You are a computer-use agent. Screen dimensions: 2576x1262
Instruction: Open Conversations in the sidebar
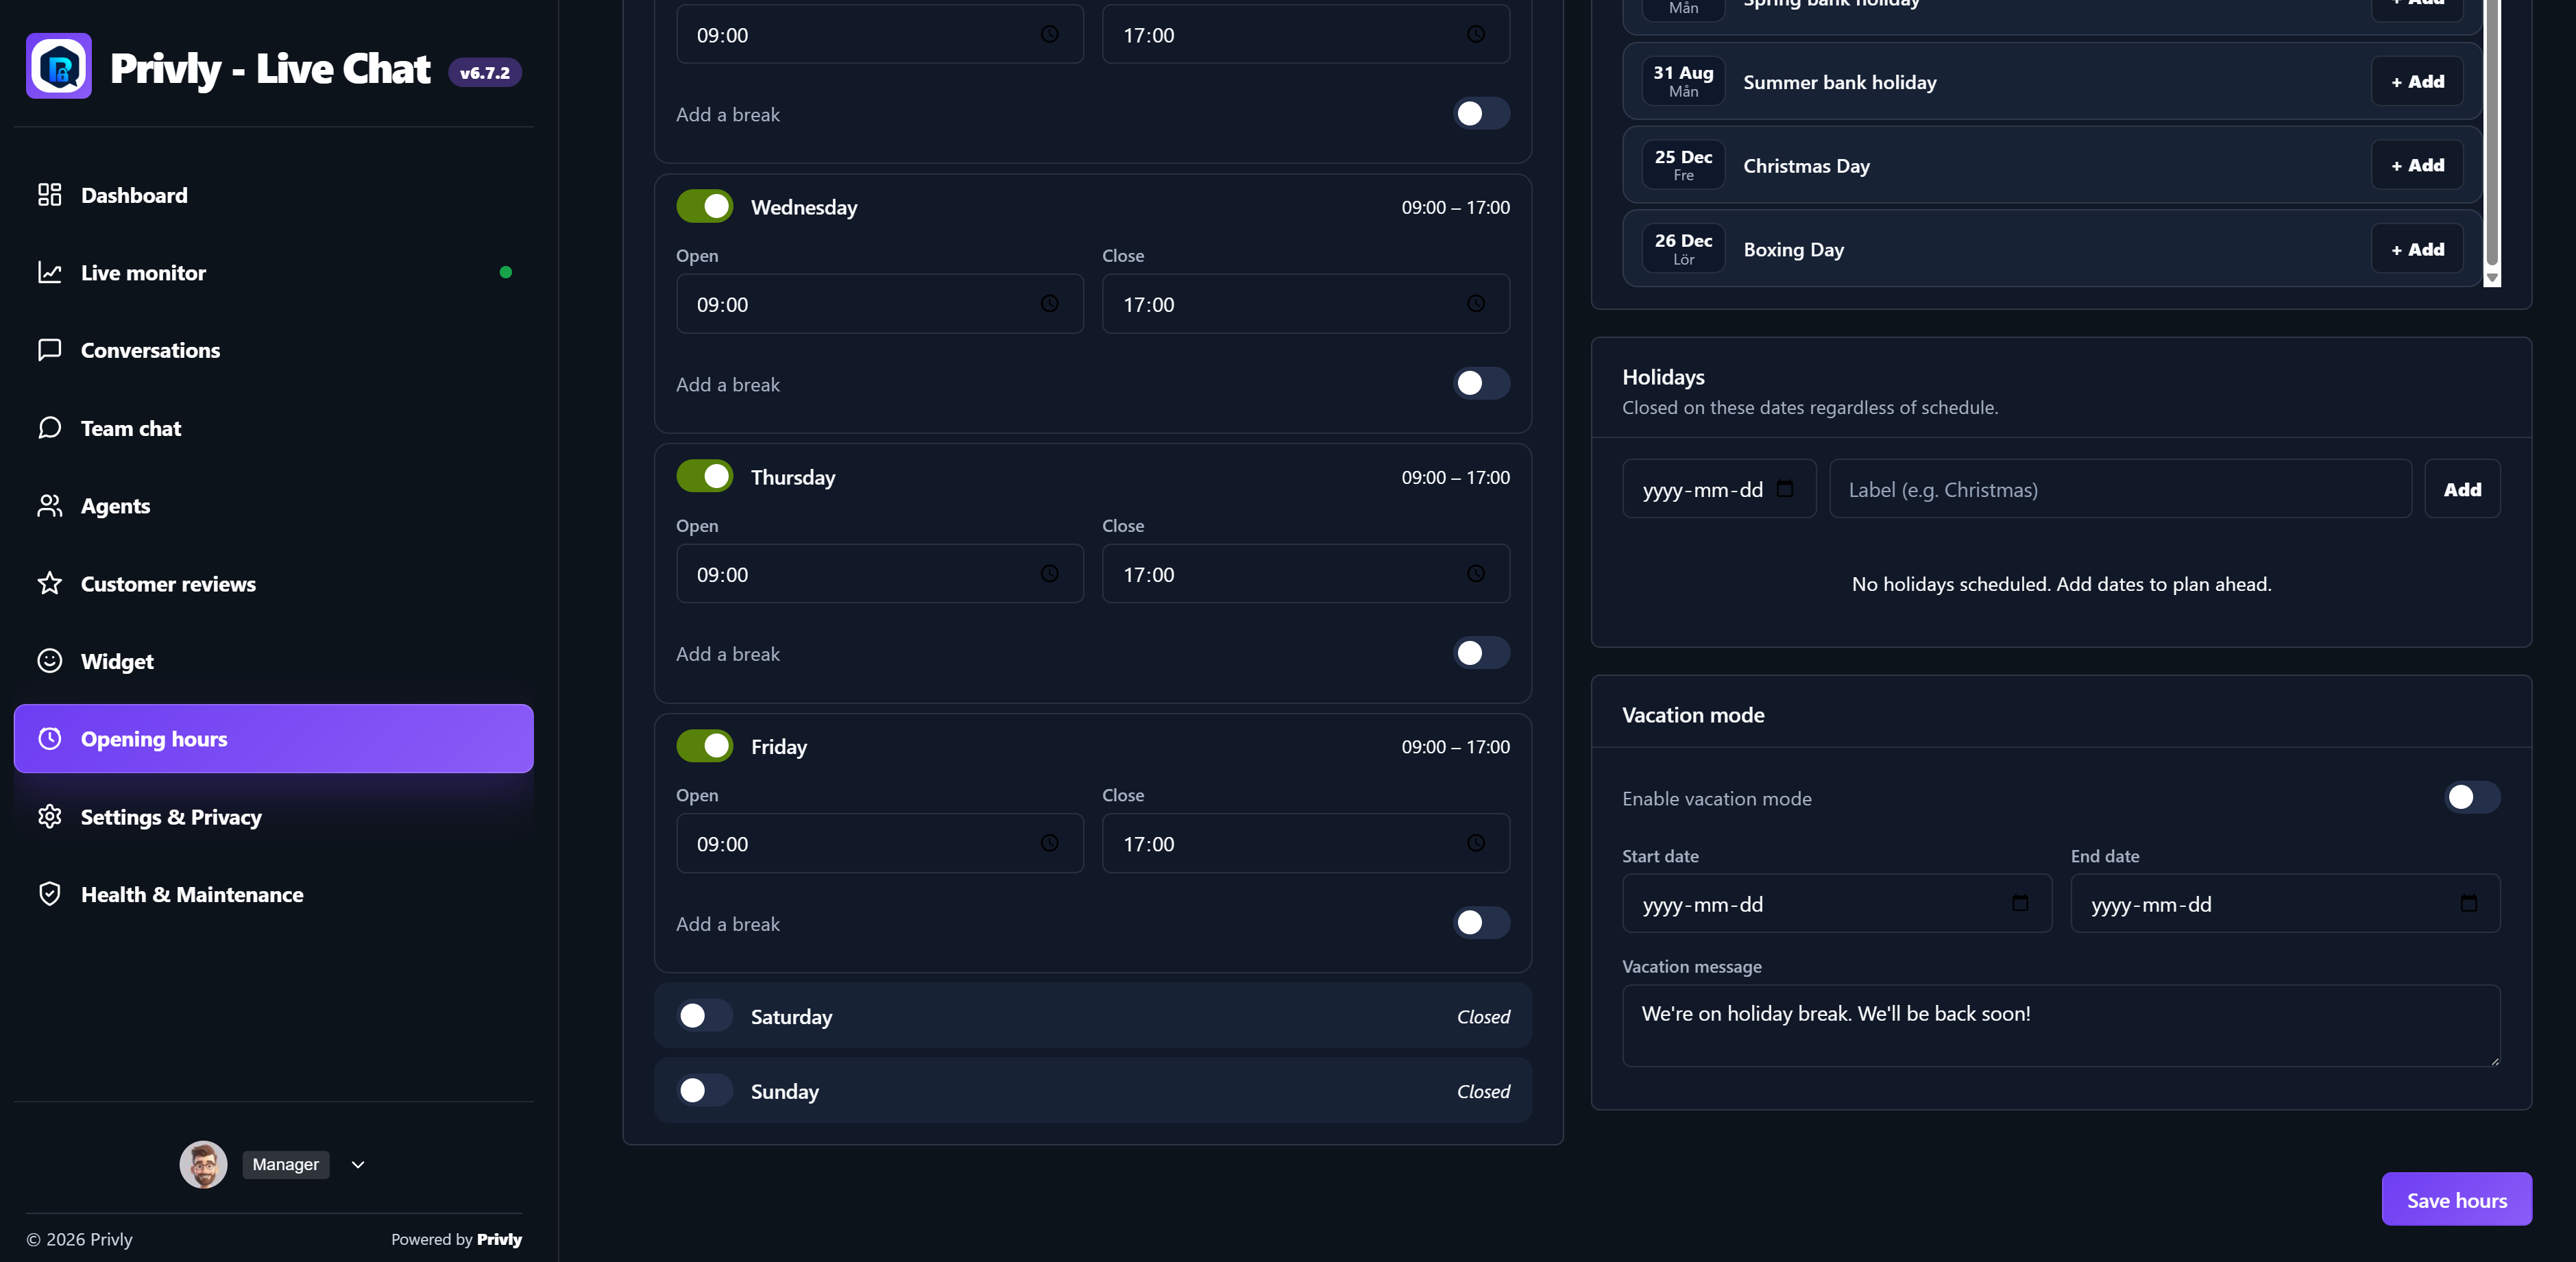(273, 350)
